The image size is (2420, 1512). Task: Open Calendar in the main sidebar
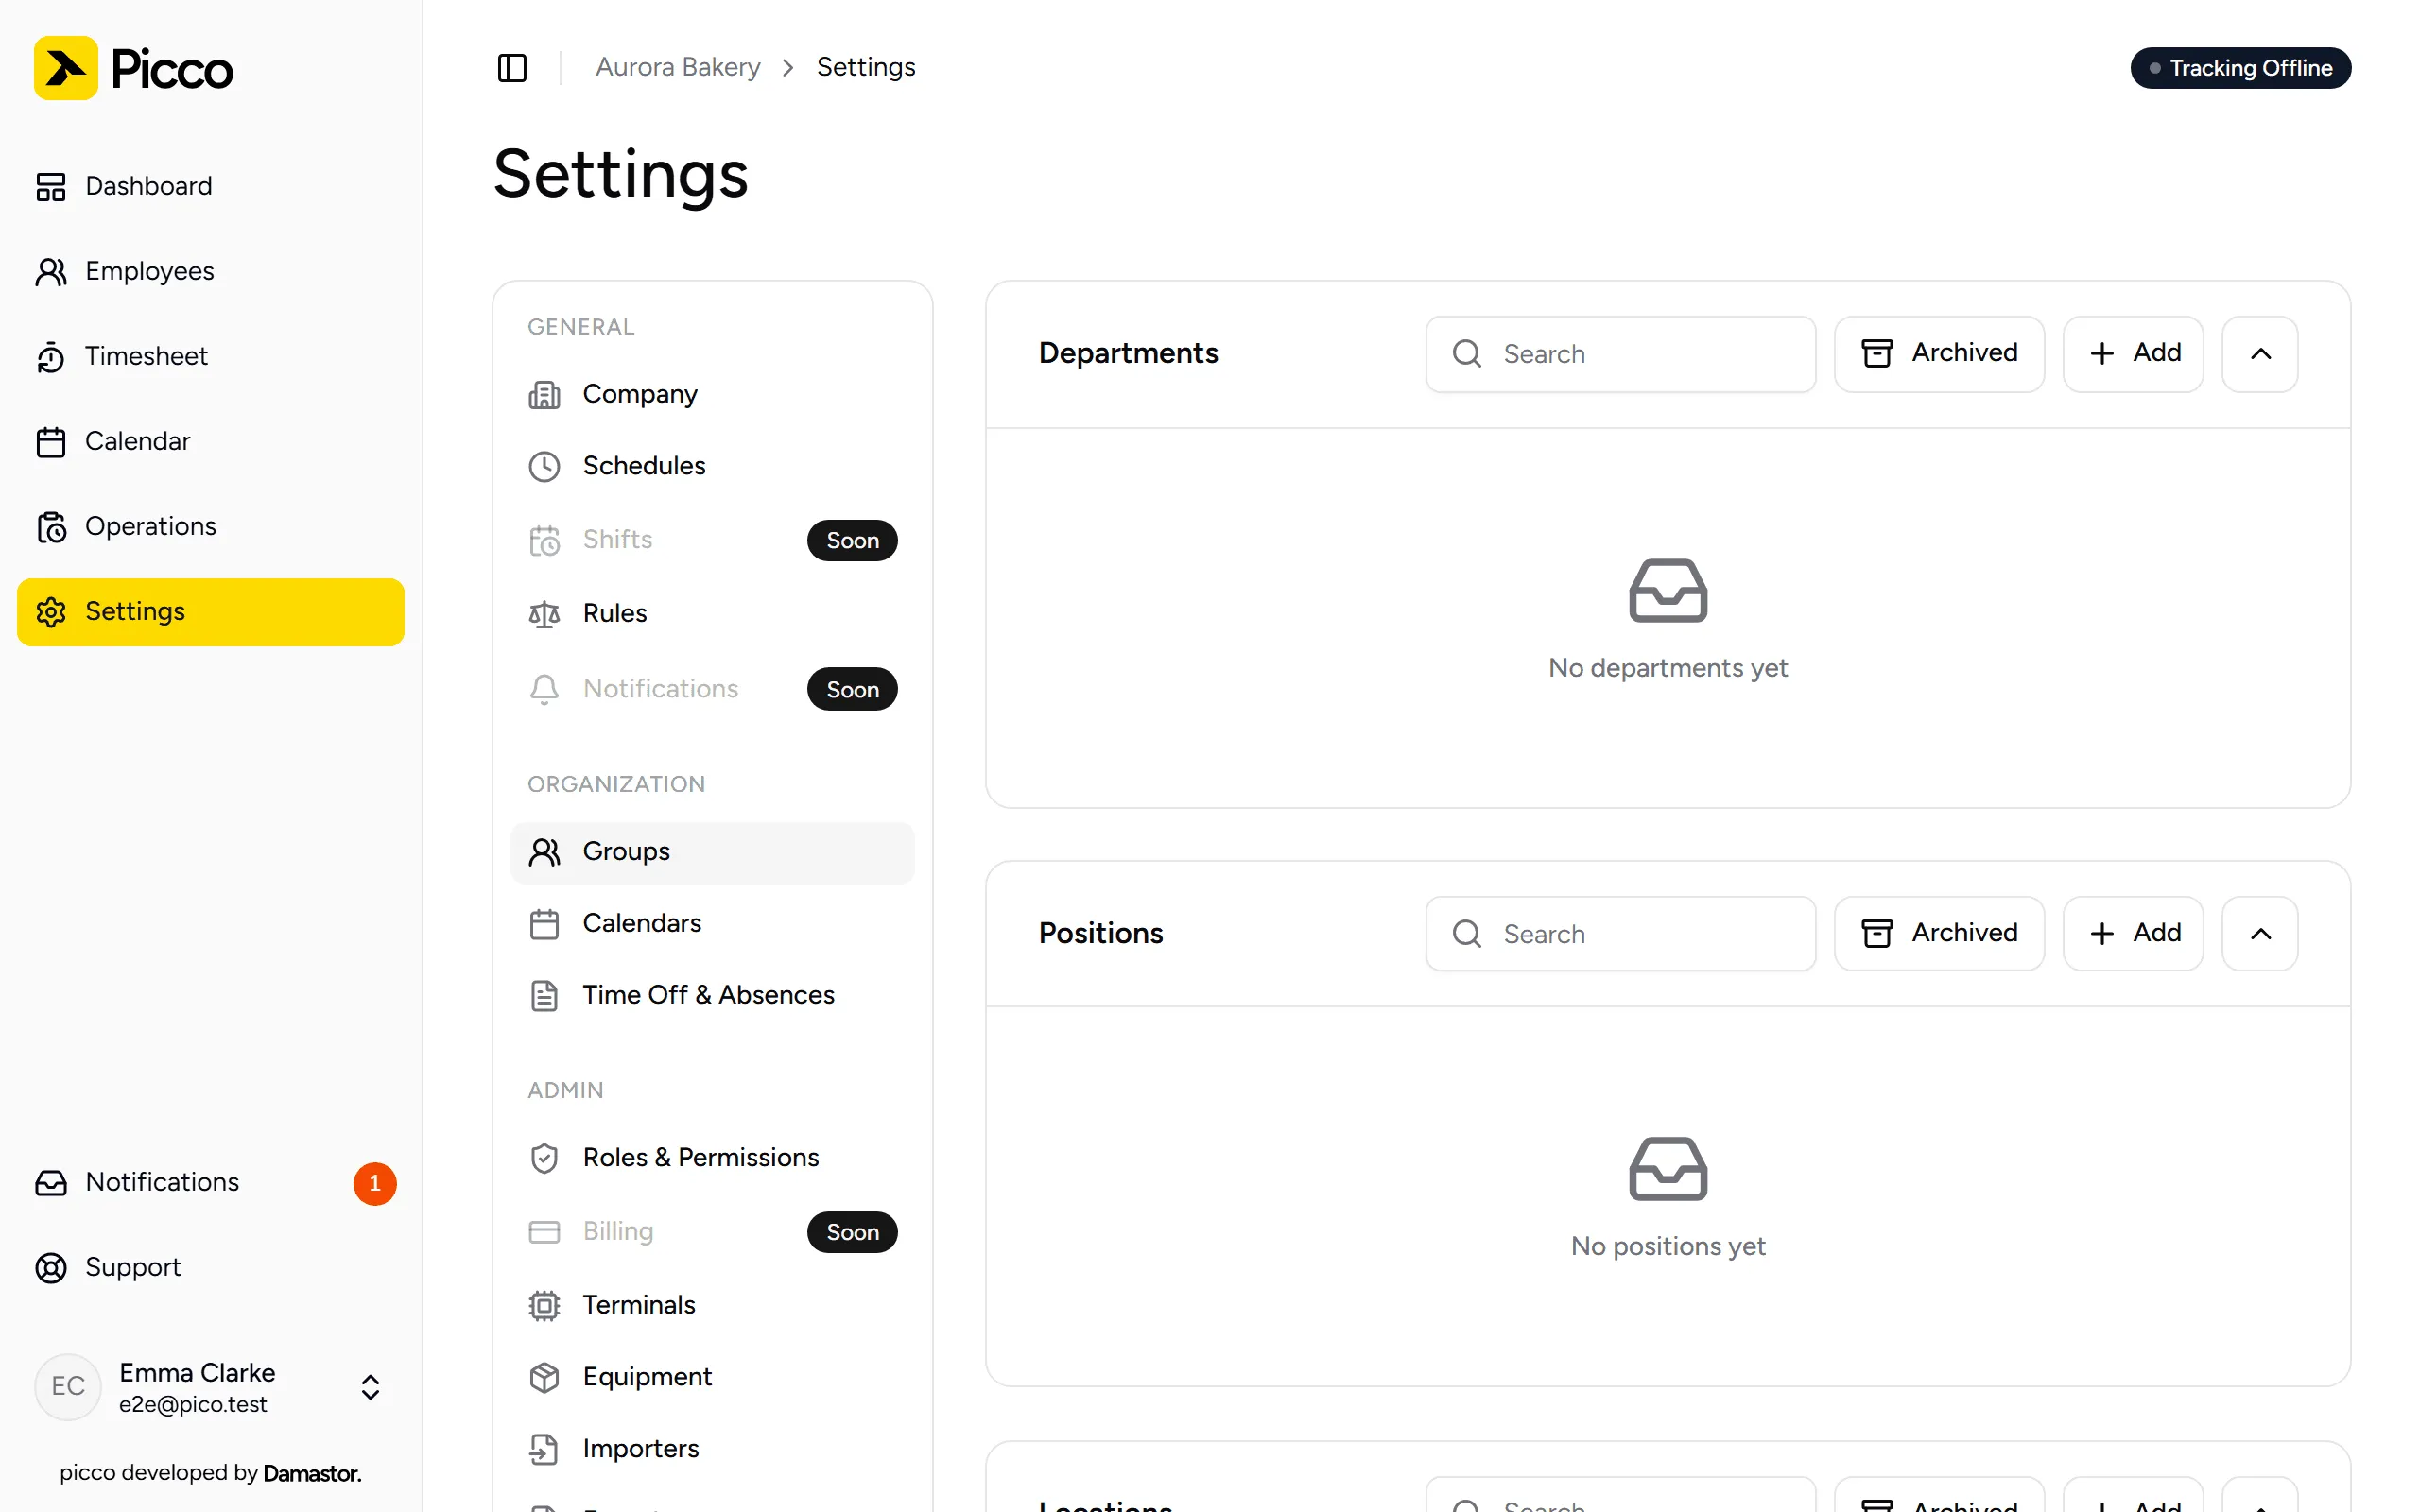tap(211, 441)
